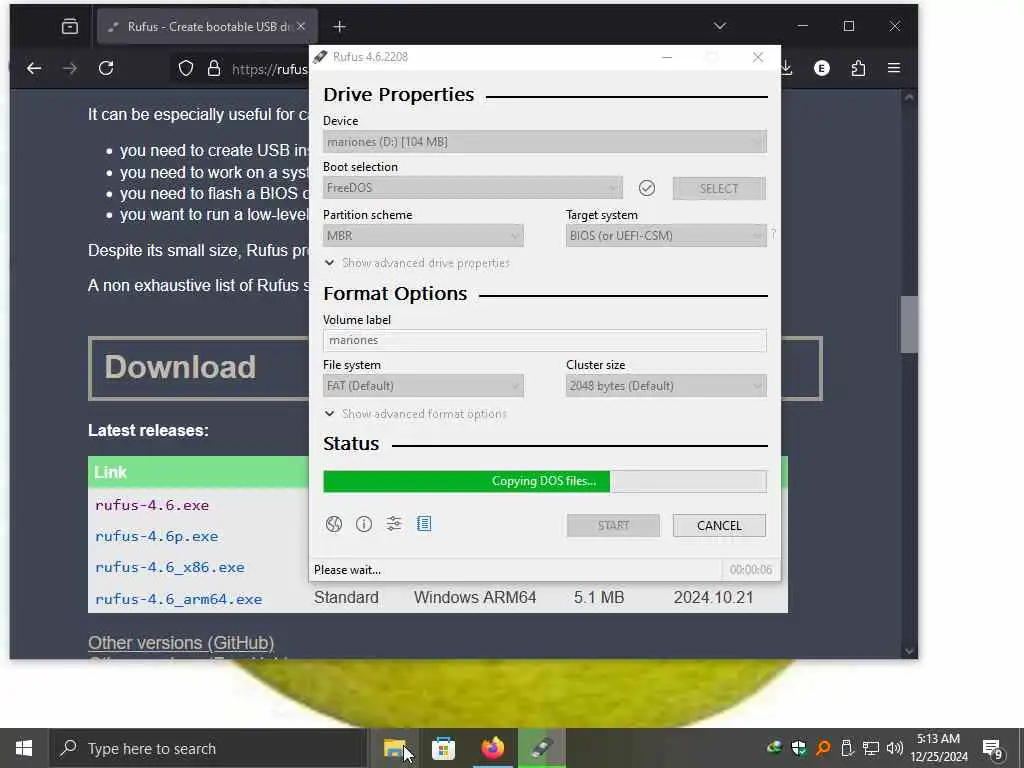The image size is (1024, 768).
Task: Open Firefox downloads panel
Action: tap(787, 68)
